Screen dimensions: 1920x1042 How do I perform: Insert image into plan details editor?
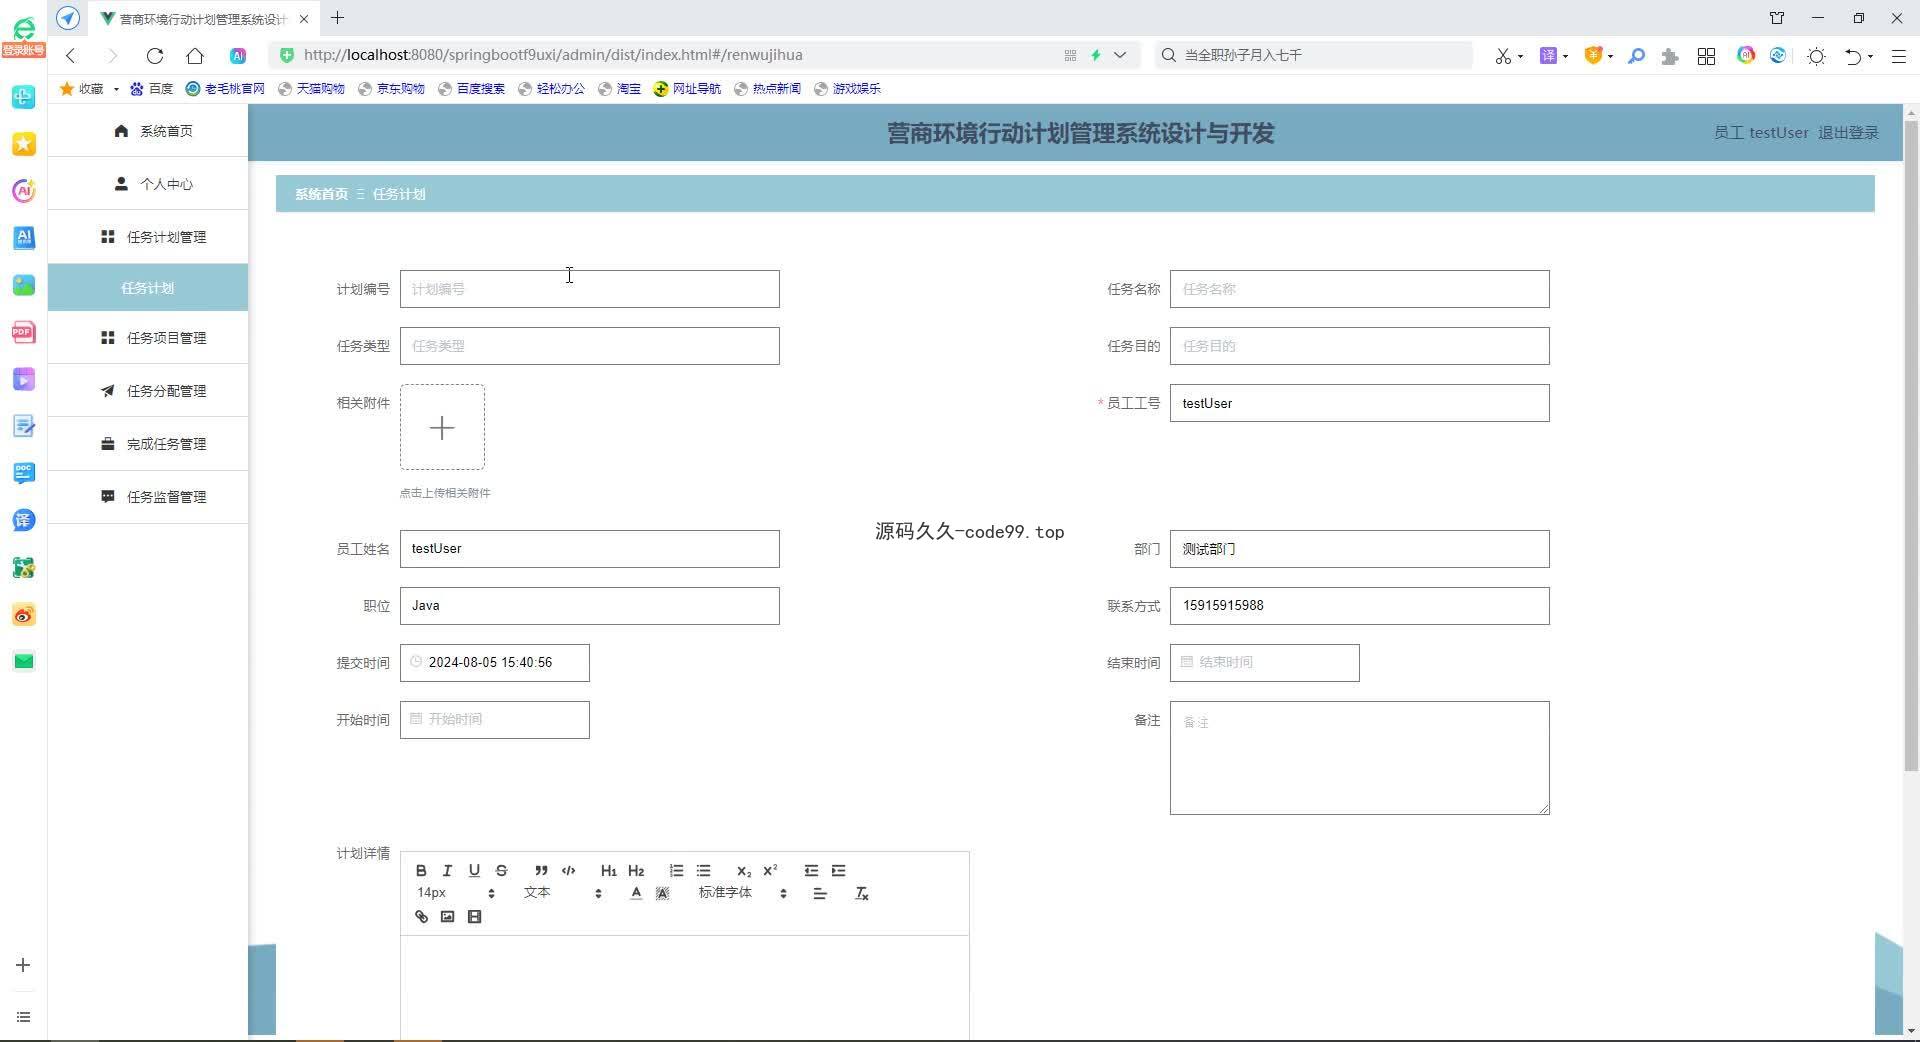pyautogui.click(x=447, y=917)
